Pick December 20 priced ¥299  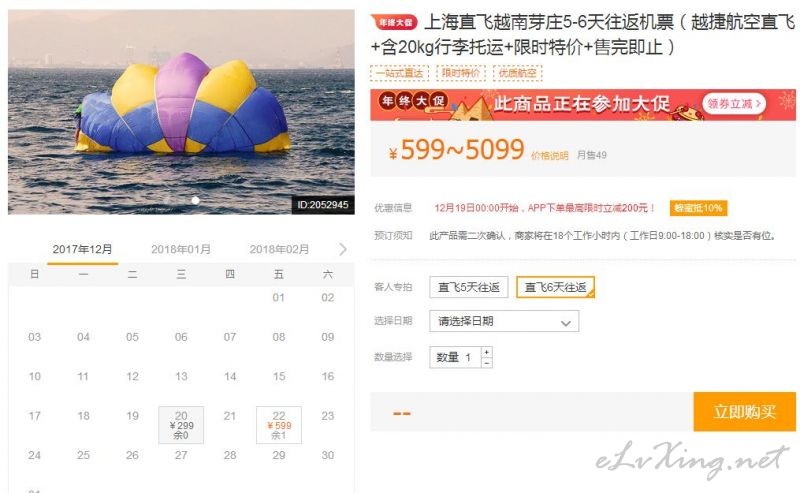click(181, 425)
